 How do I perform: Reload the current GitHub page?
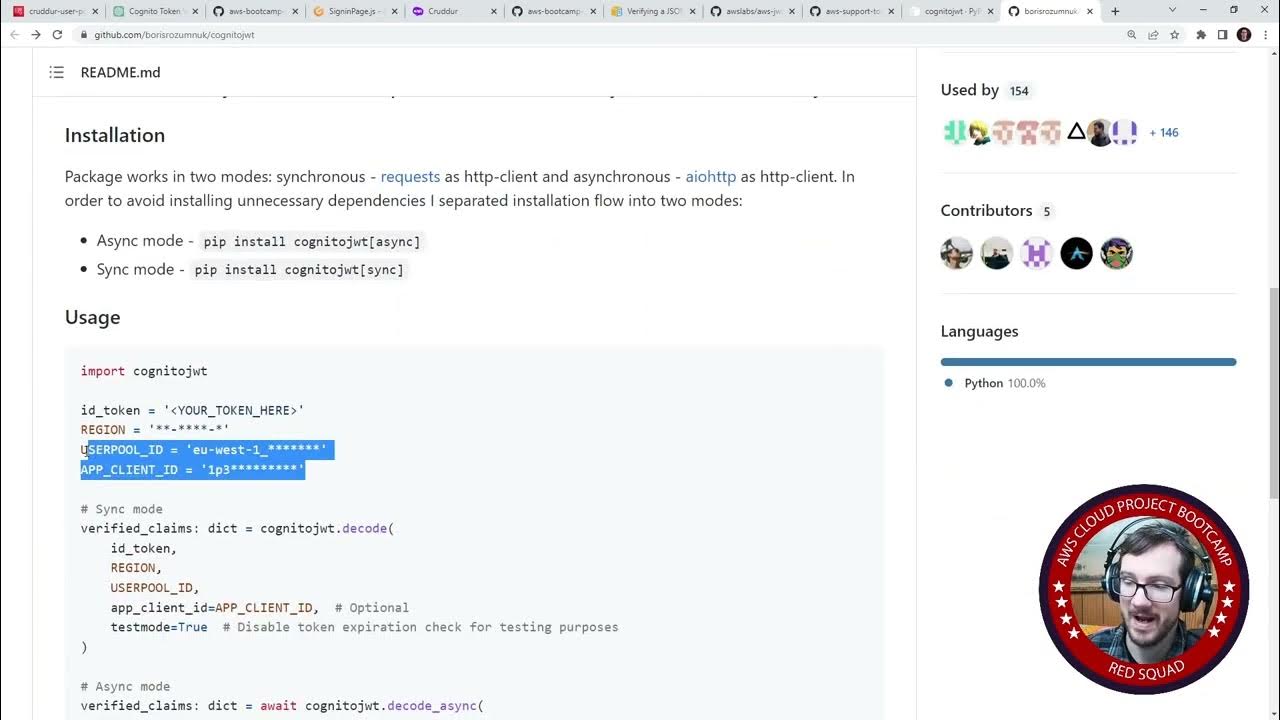pos(57,34)
